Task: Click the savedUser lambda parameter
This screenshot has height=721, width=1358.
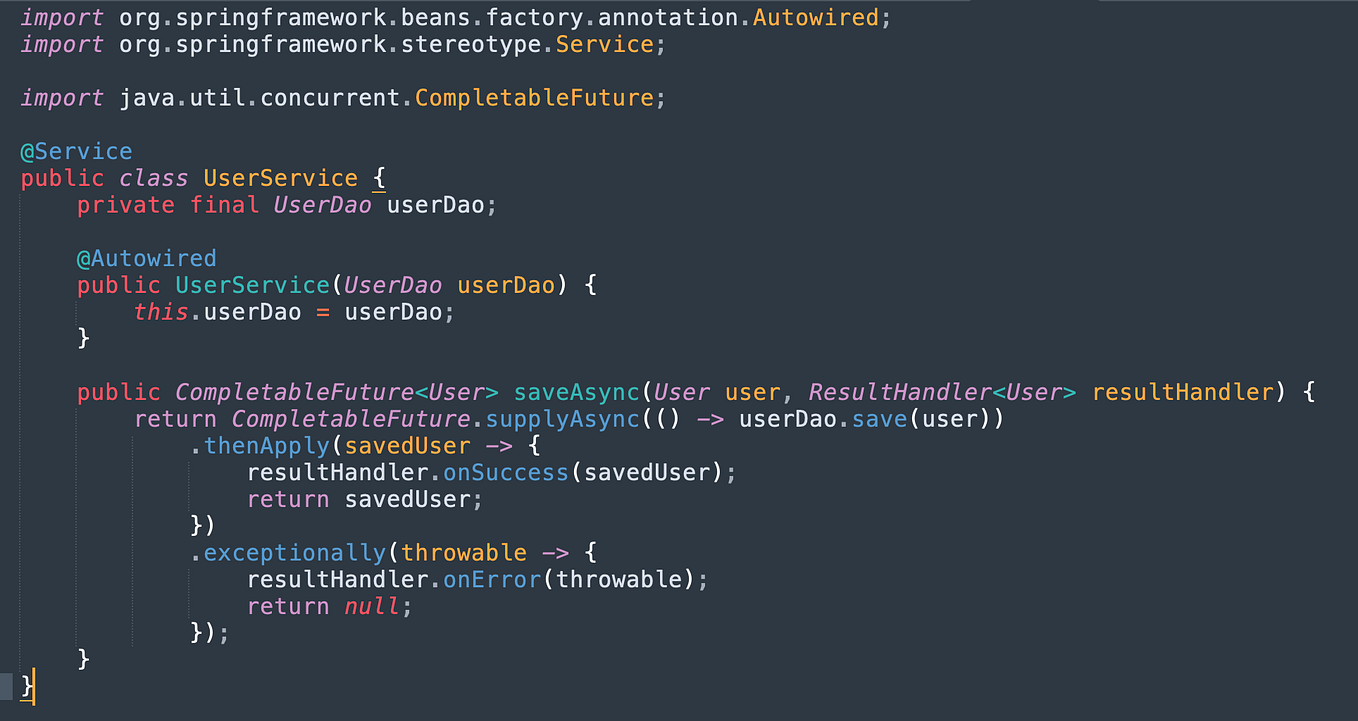Action: click(x=407, y=445)
